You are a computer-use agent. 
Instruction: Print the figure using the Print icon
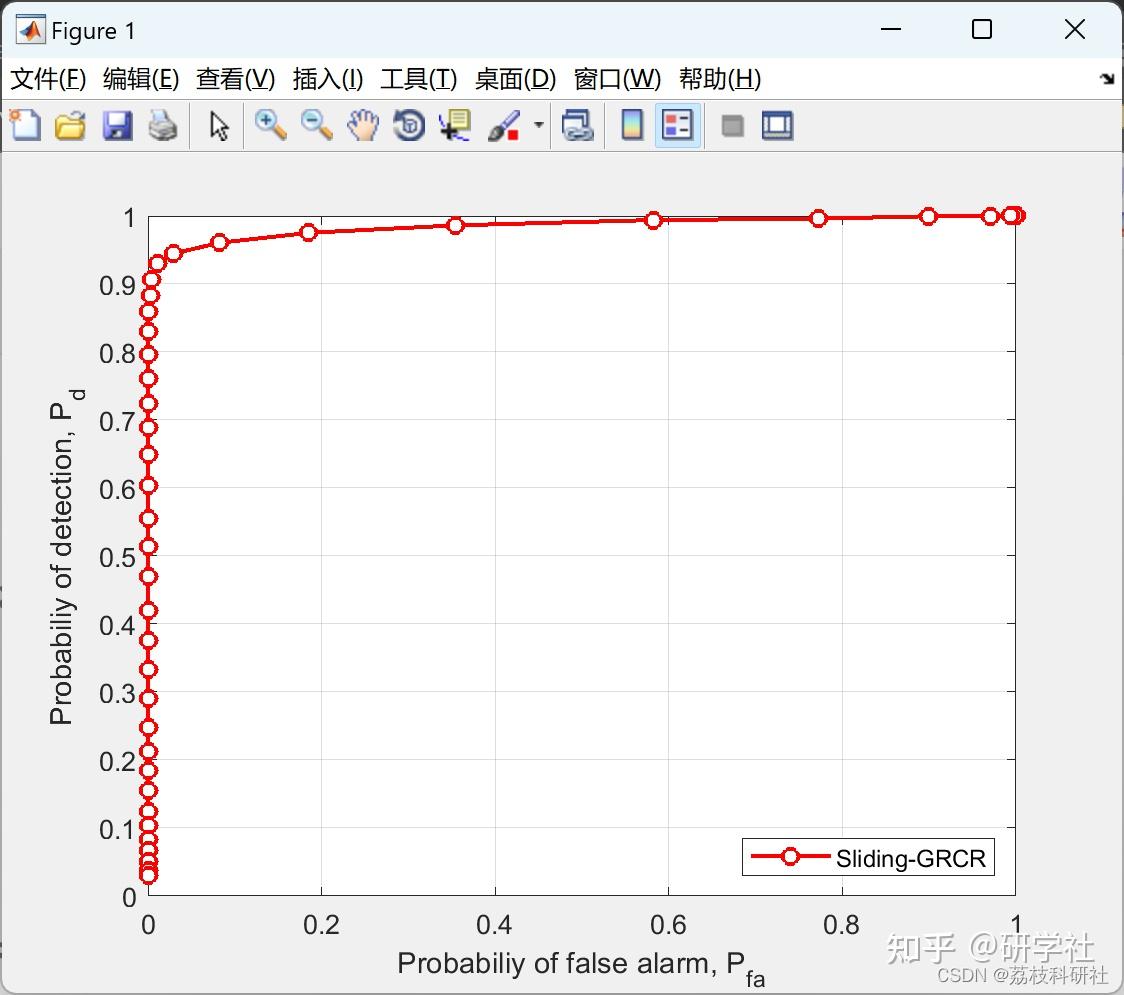(x=163, y=125)
